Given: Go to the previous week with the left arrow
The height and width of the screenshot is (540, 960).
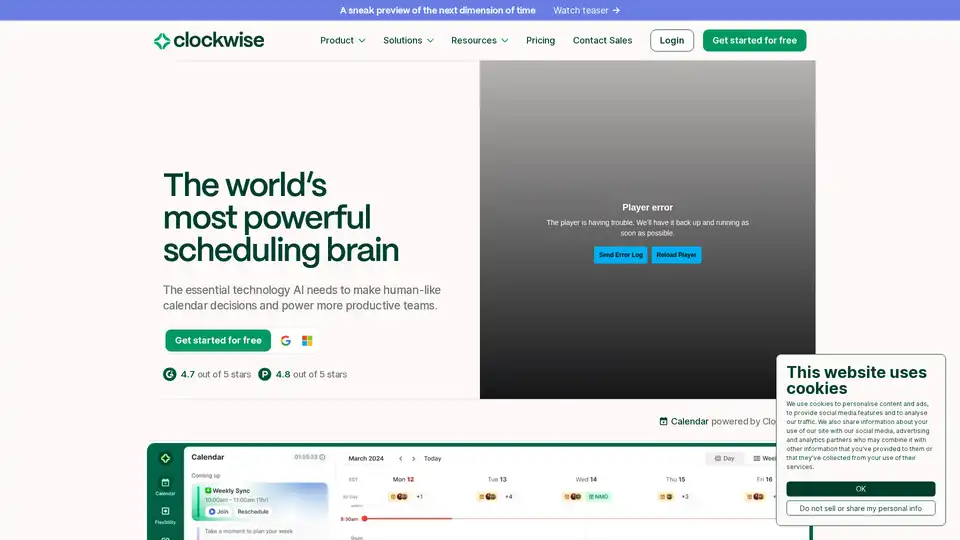Looking at the screenshot, I should click(x=401, y=459).
